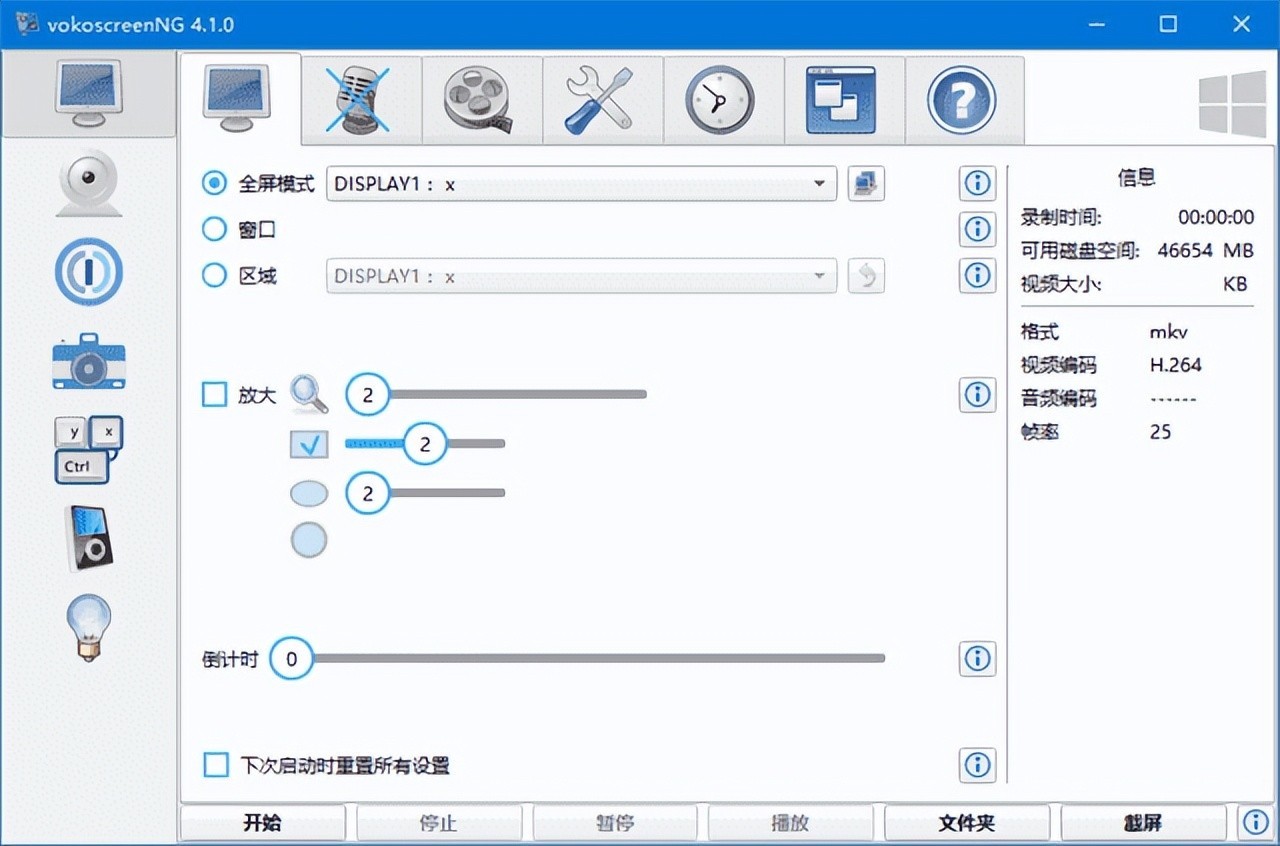Toggle the 下次启动时重置所有设置 checkbox

216,765
